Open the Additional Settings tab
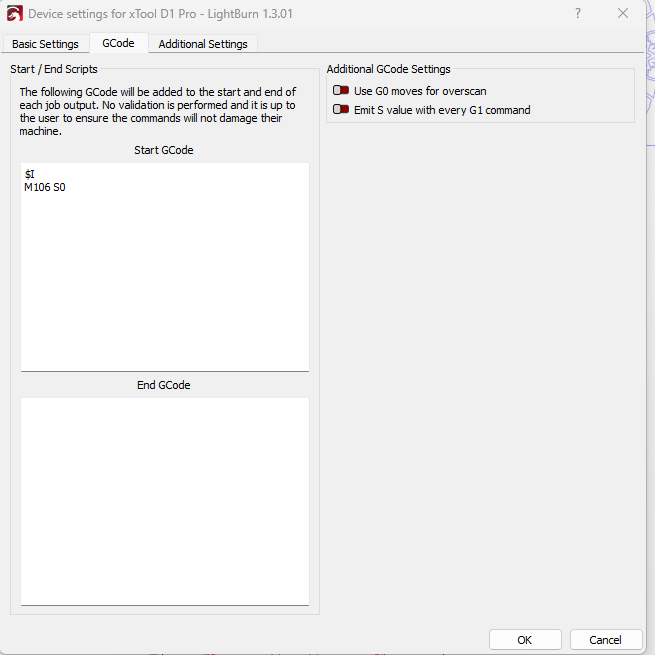The width and height of the screenshot is (655, 655). pos(203,44)
